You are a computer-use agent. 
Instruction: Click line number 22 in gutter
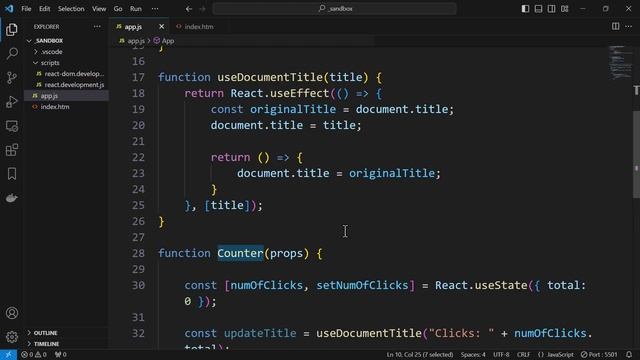click(x=138, y=158)
